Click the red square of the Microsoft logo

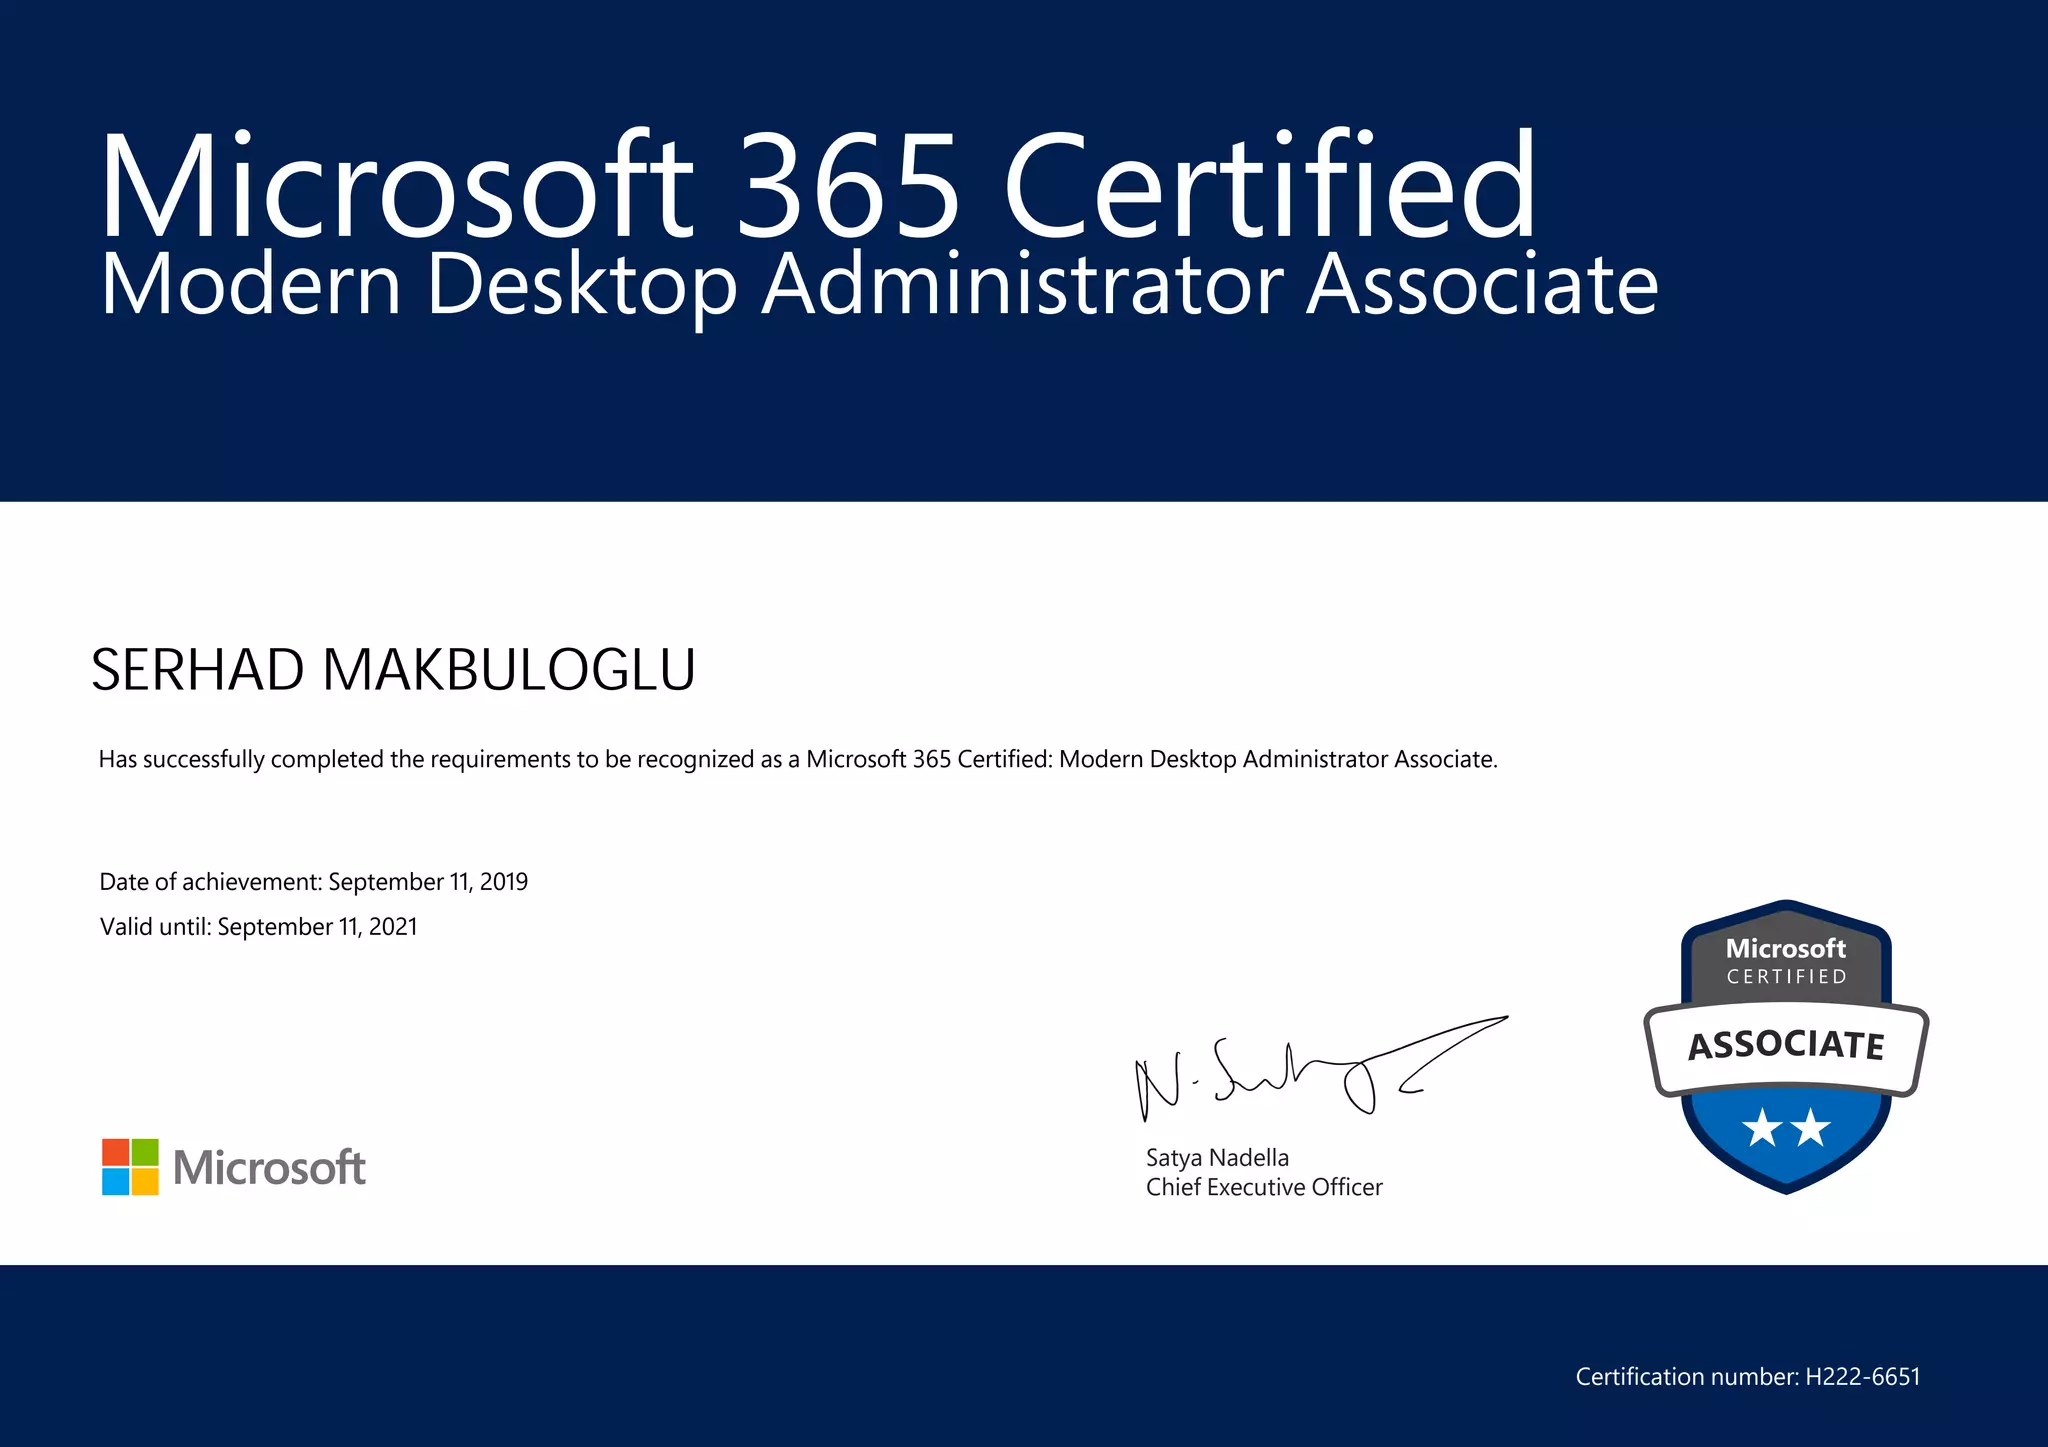click(116, 1152)
